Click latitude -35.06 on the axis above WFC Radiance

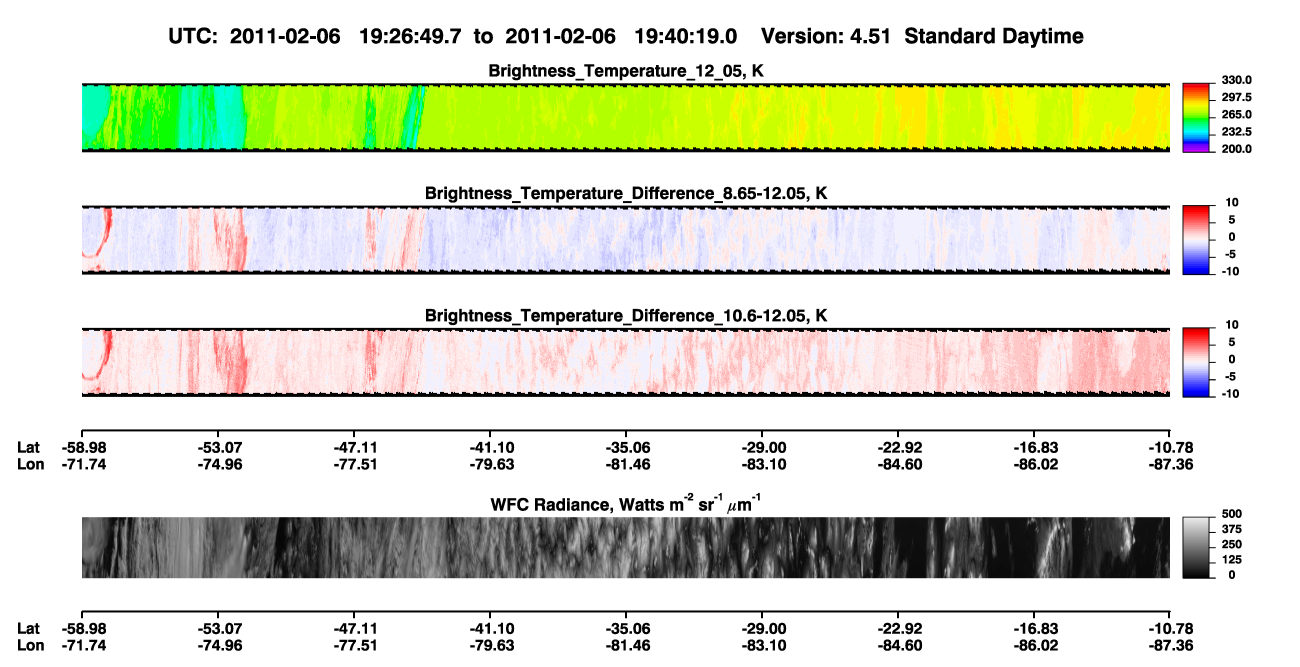626,447
